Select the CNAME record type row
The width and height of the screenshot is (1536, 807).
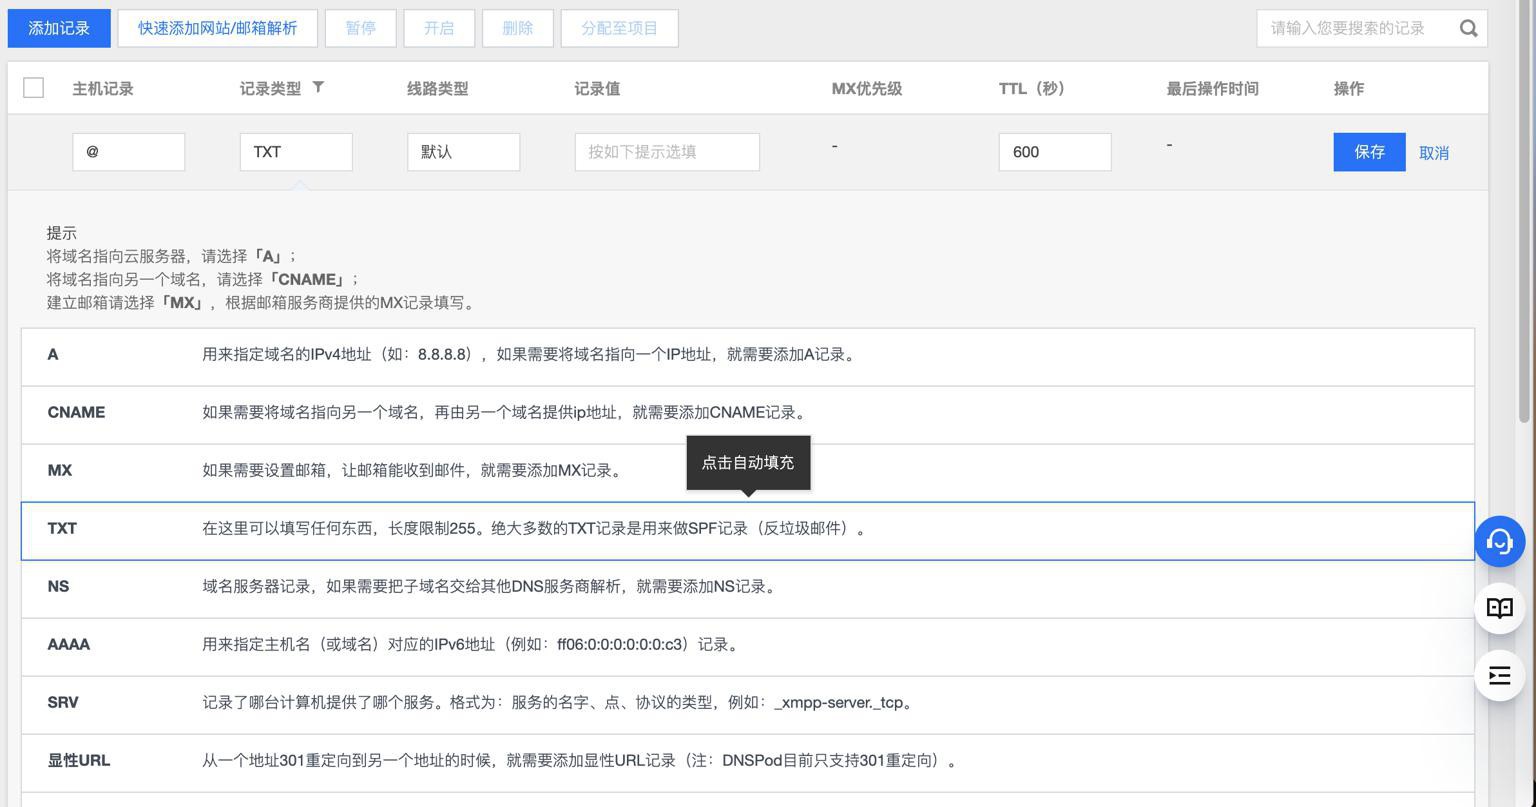click(x=748, y=415)
